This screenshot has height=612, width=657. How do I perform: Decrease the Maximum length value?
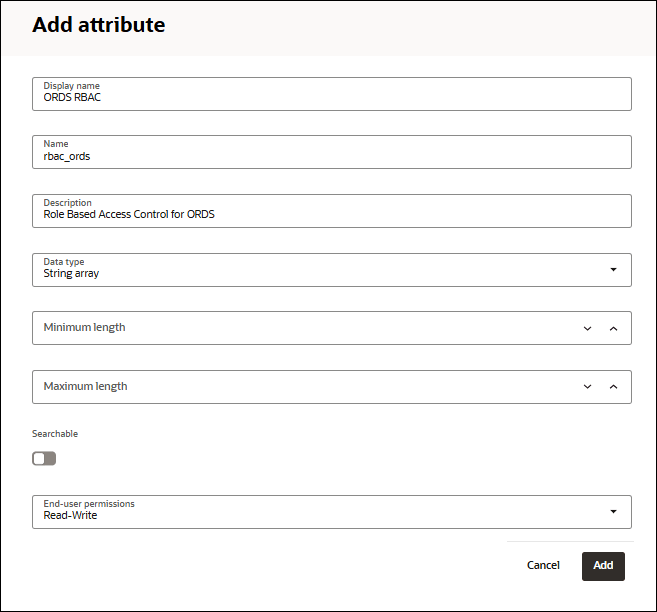pos(587,387)
